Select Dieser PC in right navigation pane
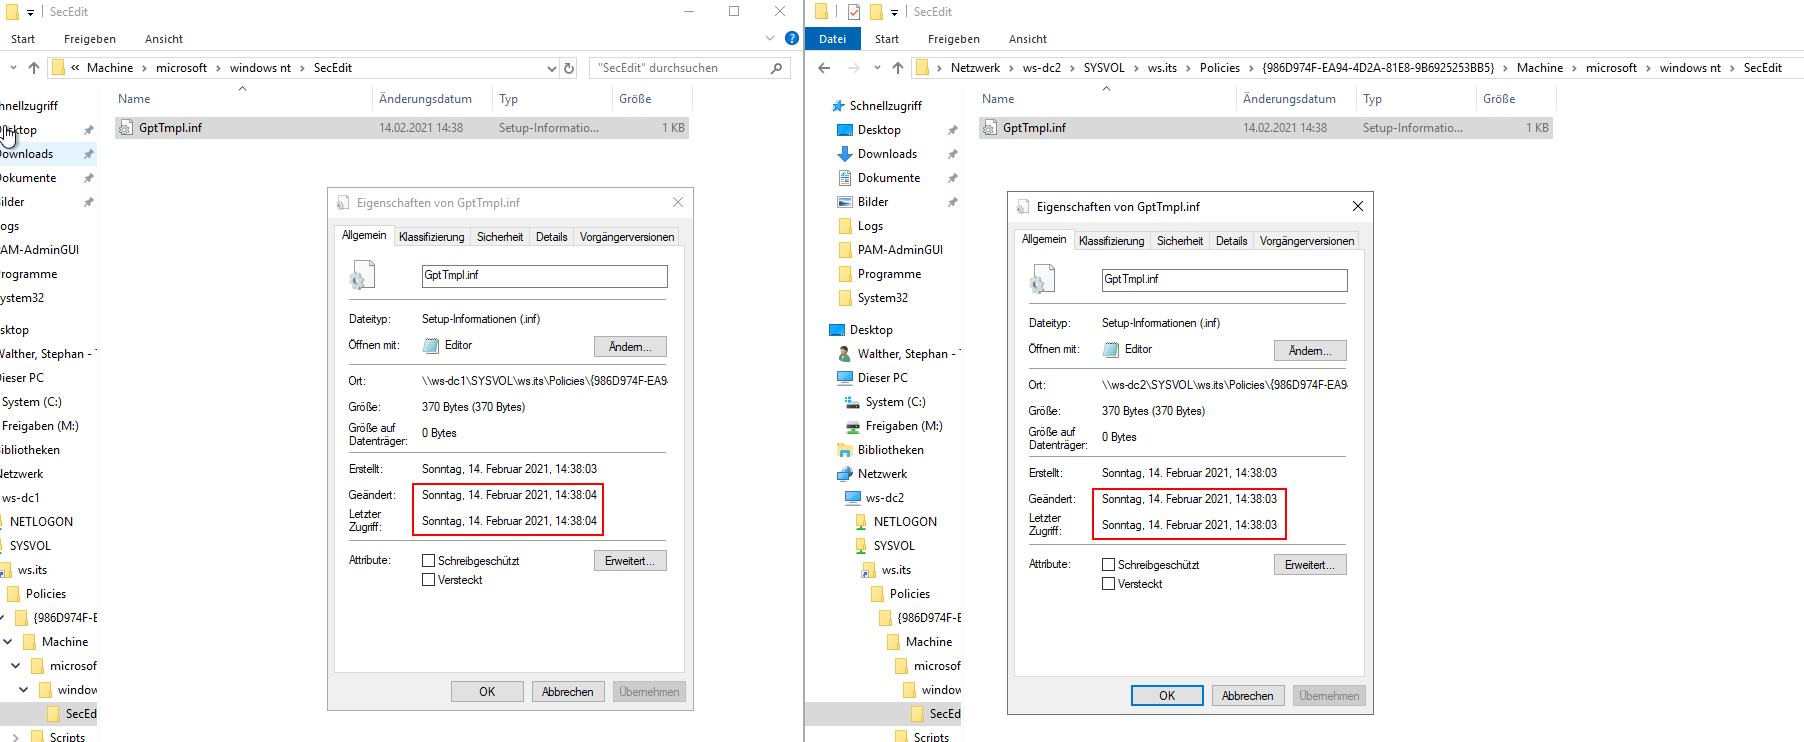 coord(882,378)
